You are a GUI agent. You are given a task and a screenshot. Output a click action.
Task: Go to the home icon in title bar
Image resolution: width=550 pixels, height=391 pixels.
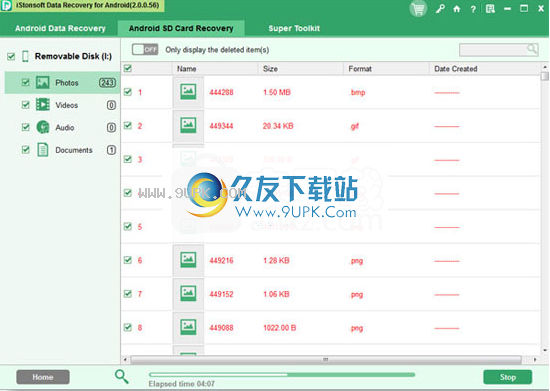click(x=456, y=9)
